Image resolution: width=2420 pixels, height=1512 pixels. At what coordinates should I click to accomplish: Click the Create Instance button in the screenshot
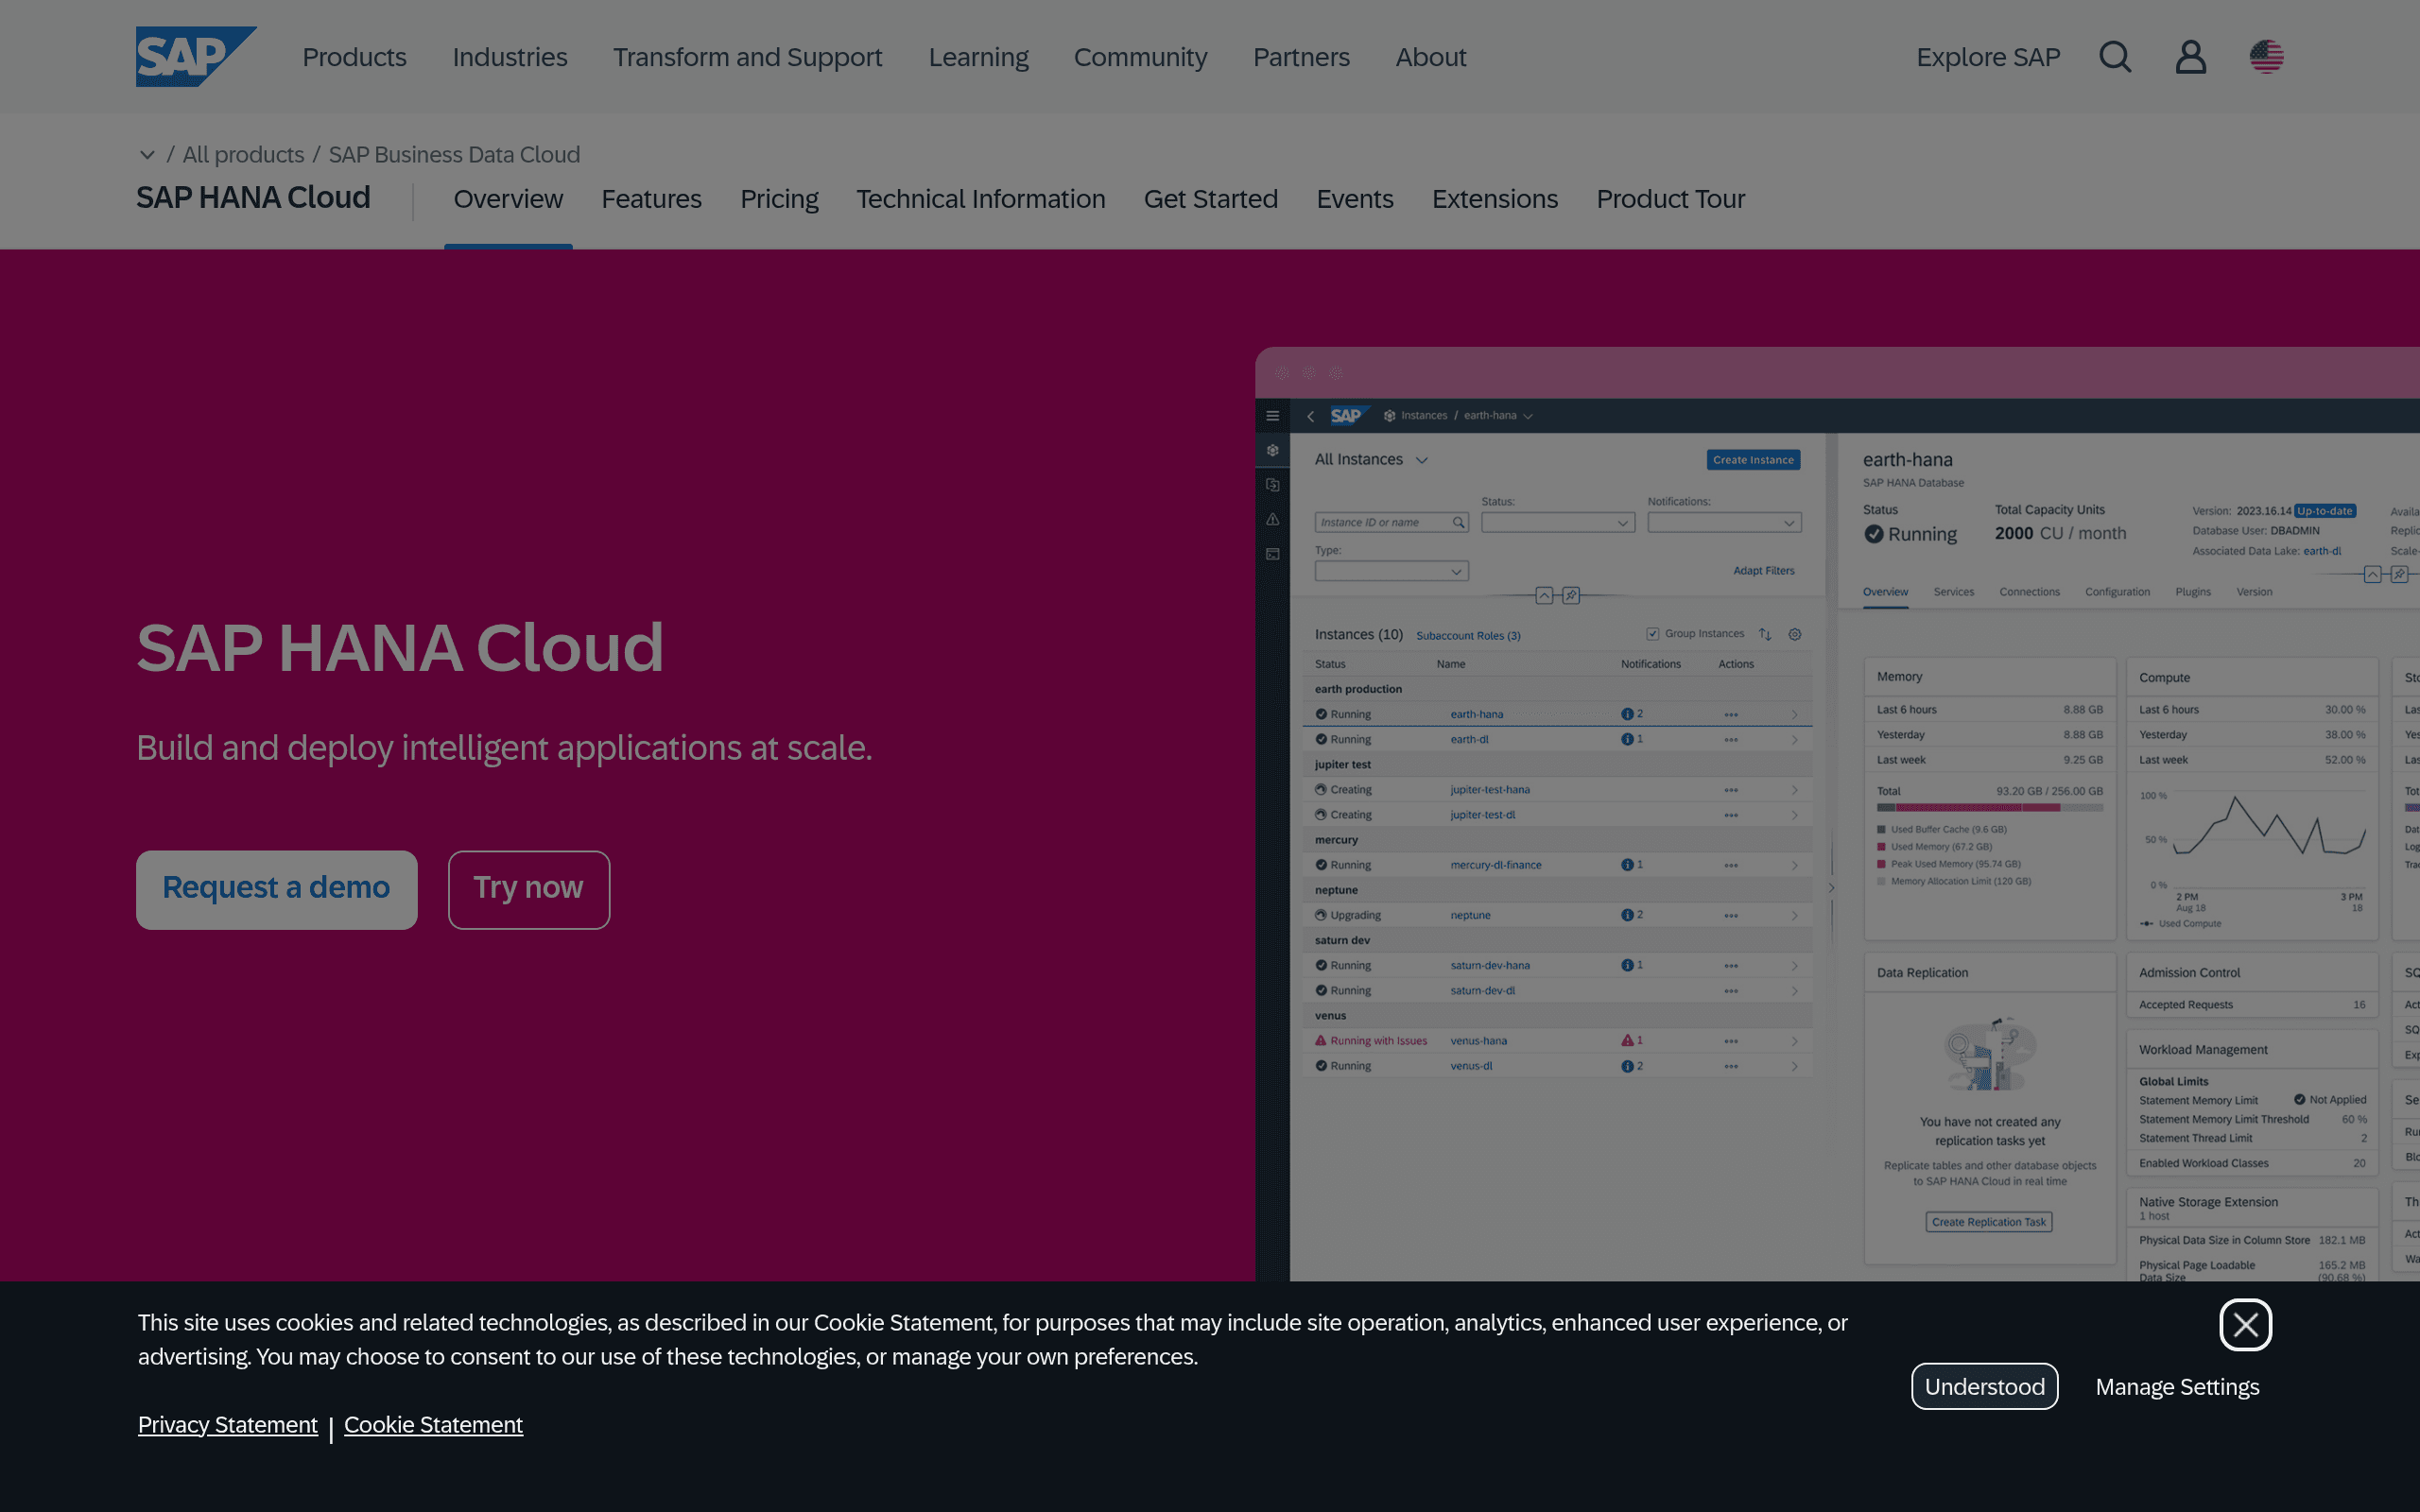[1753, 460]
